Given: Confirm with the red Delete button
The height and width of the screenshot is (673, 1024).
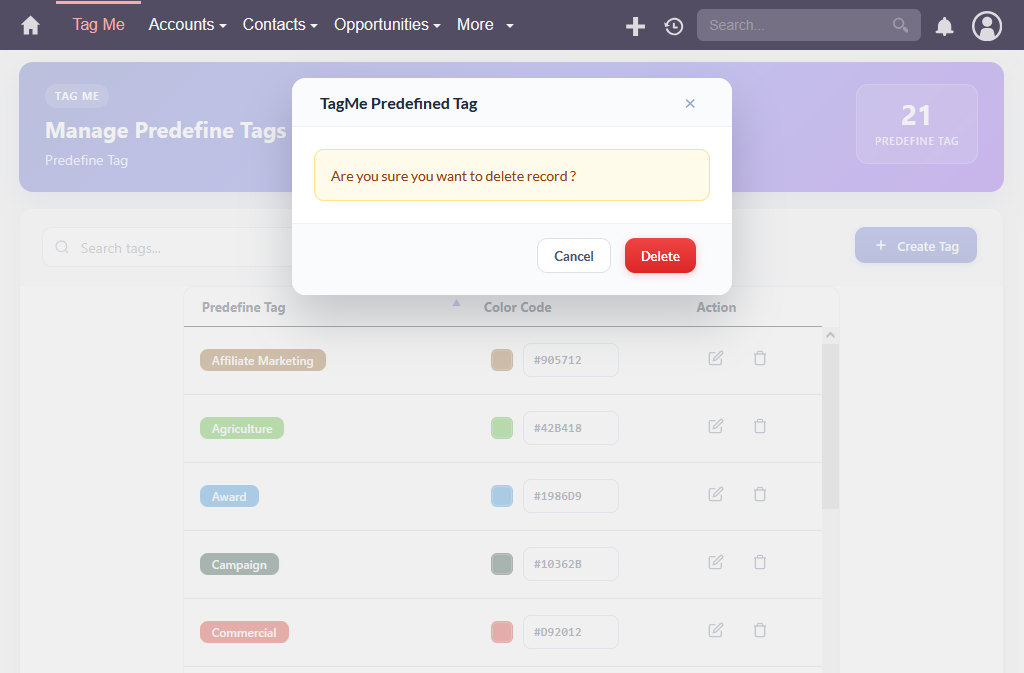Looking at the screenshot, I should [660, 256].
